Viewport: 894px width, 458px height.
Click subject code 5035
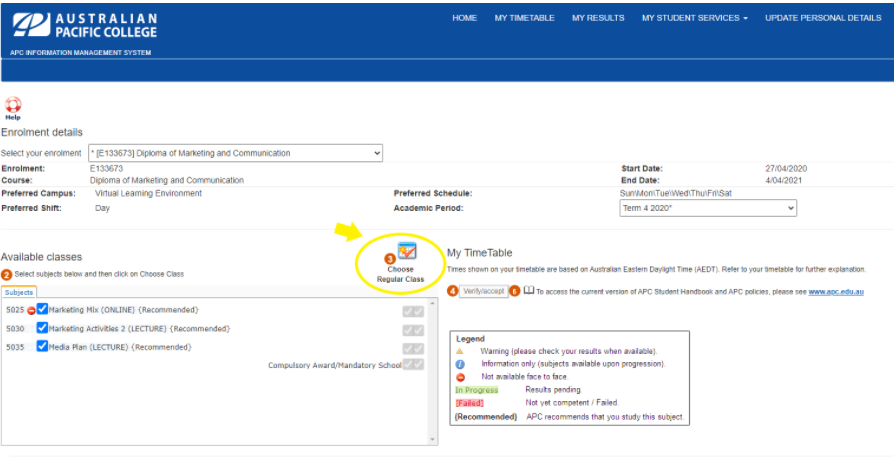point(15,347)
